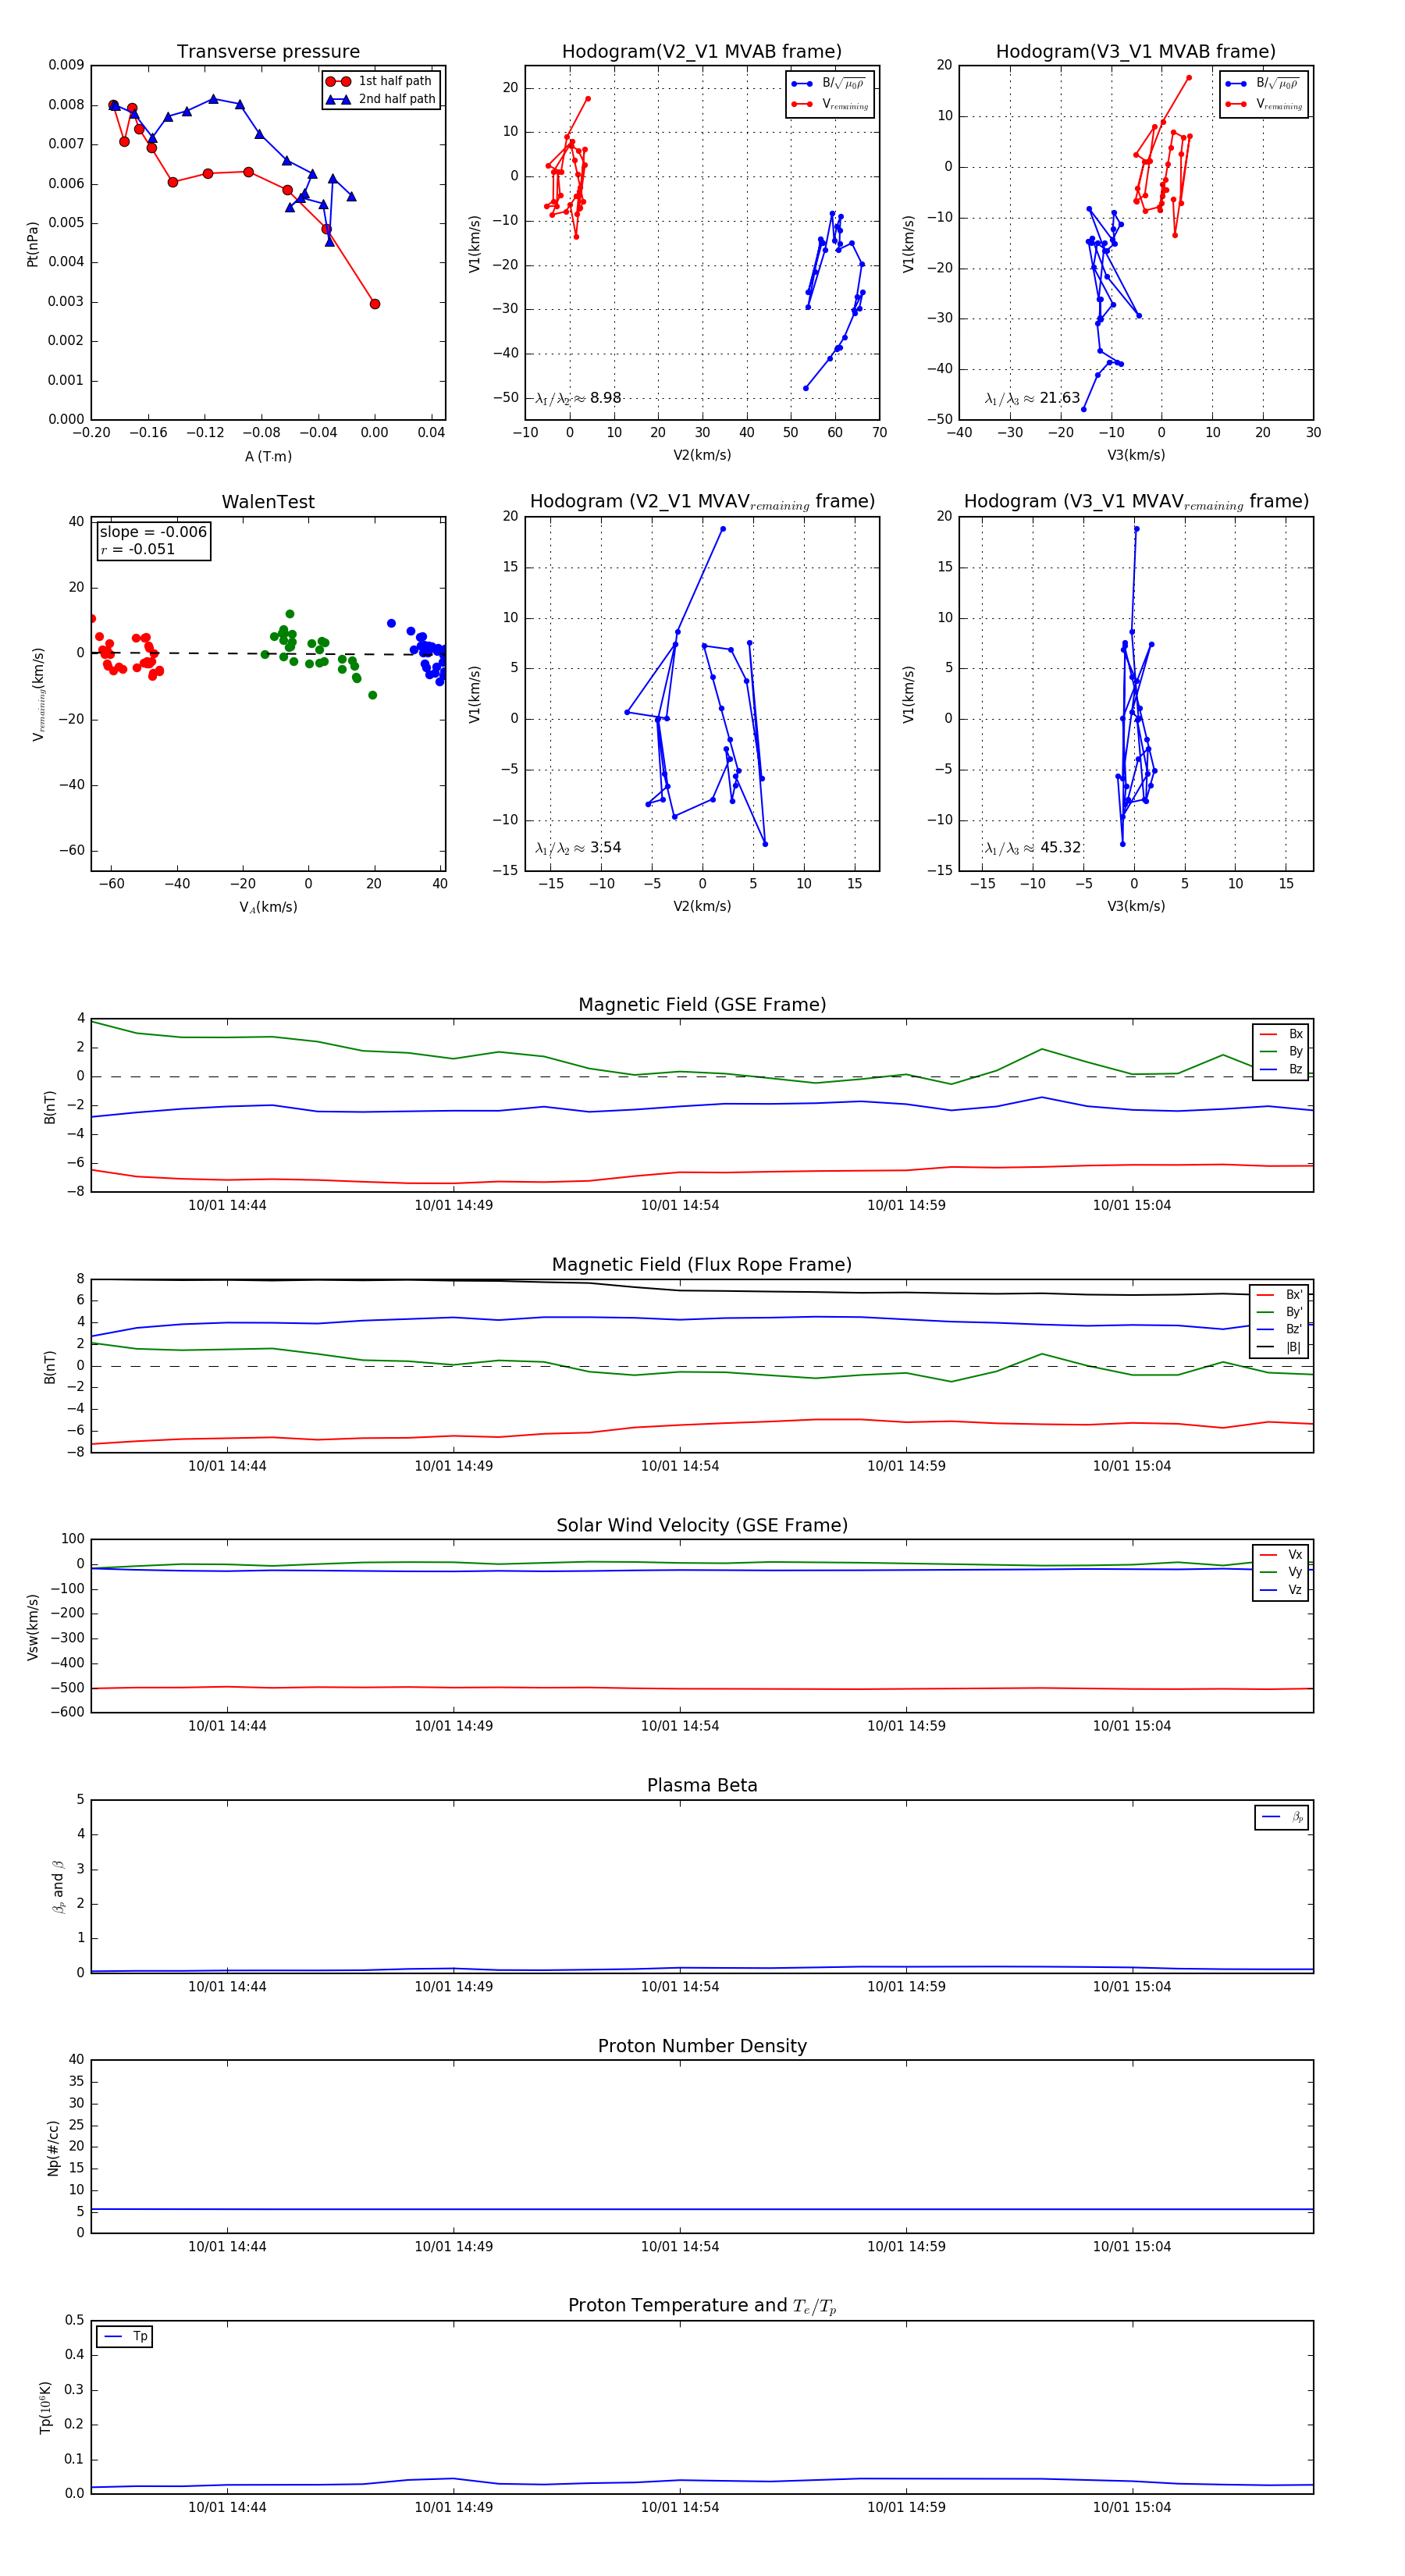Click the "Magnetic Field (GSE Frame)" title
1405x2576 pixels.
[702, 1005]
